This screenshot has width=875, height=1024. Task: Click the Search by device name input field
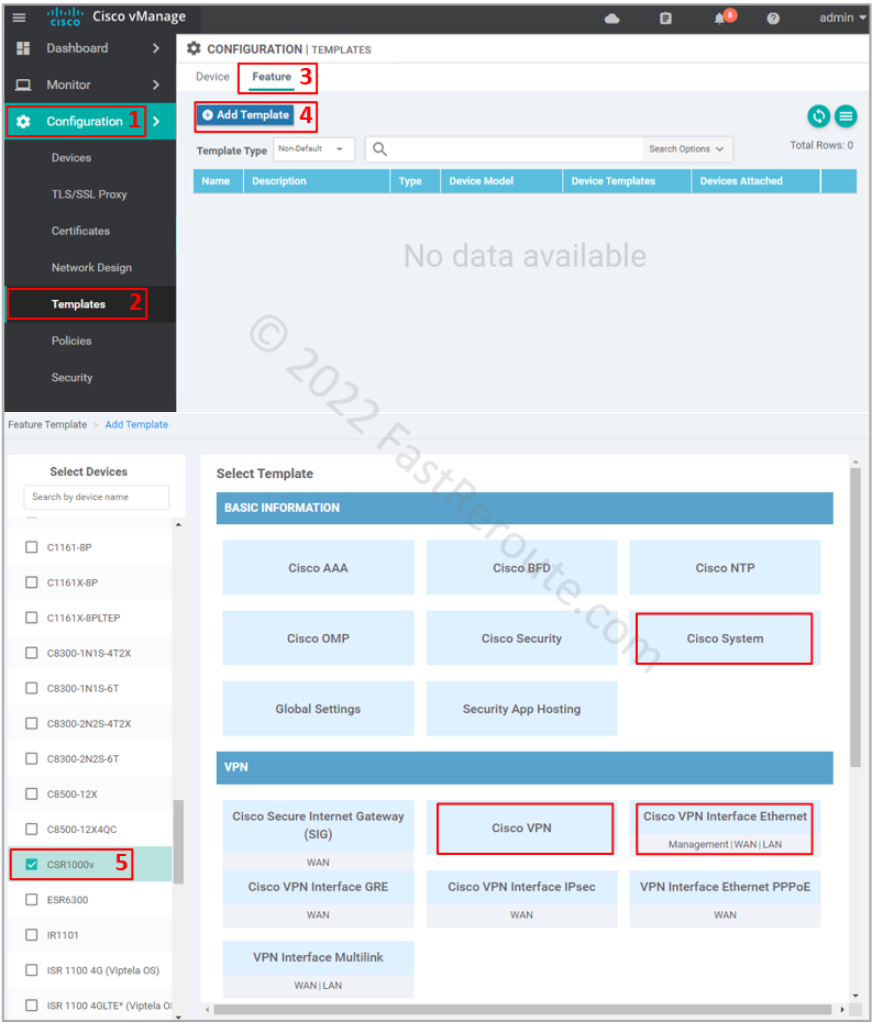click(96, 497)
